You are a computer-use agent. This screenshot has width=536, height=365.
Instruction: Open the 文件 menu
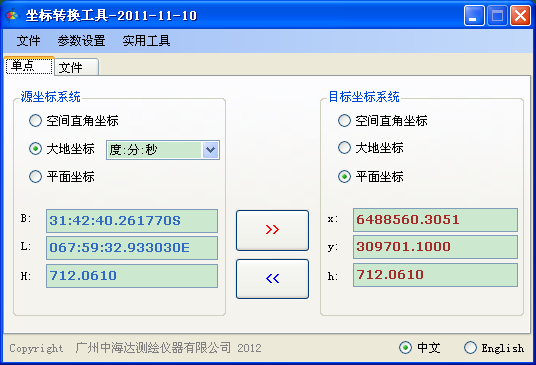pos(29,41)
